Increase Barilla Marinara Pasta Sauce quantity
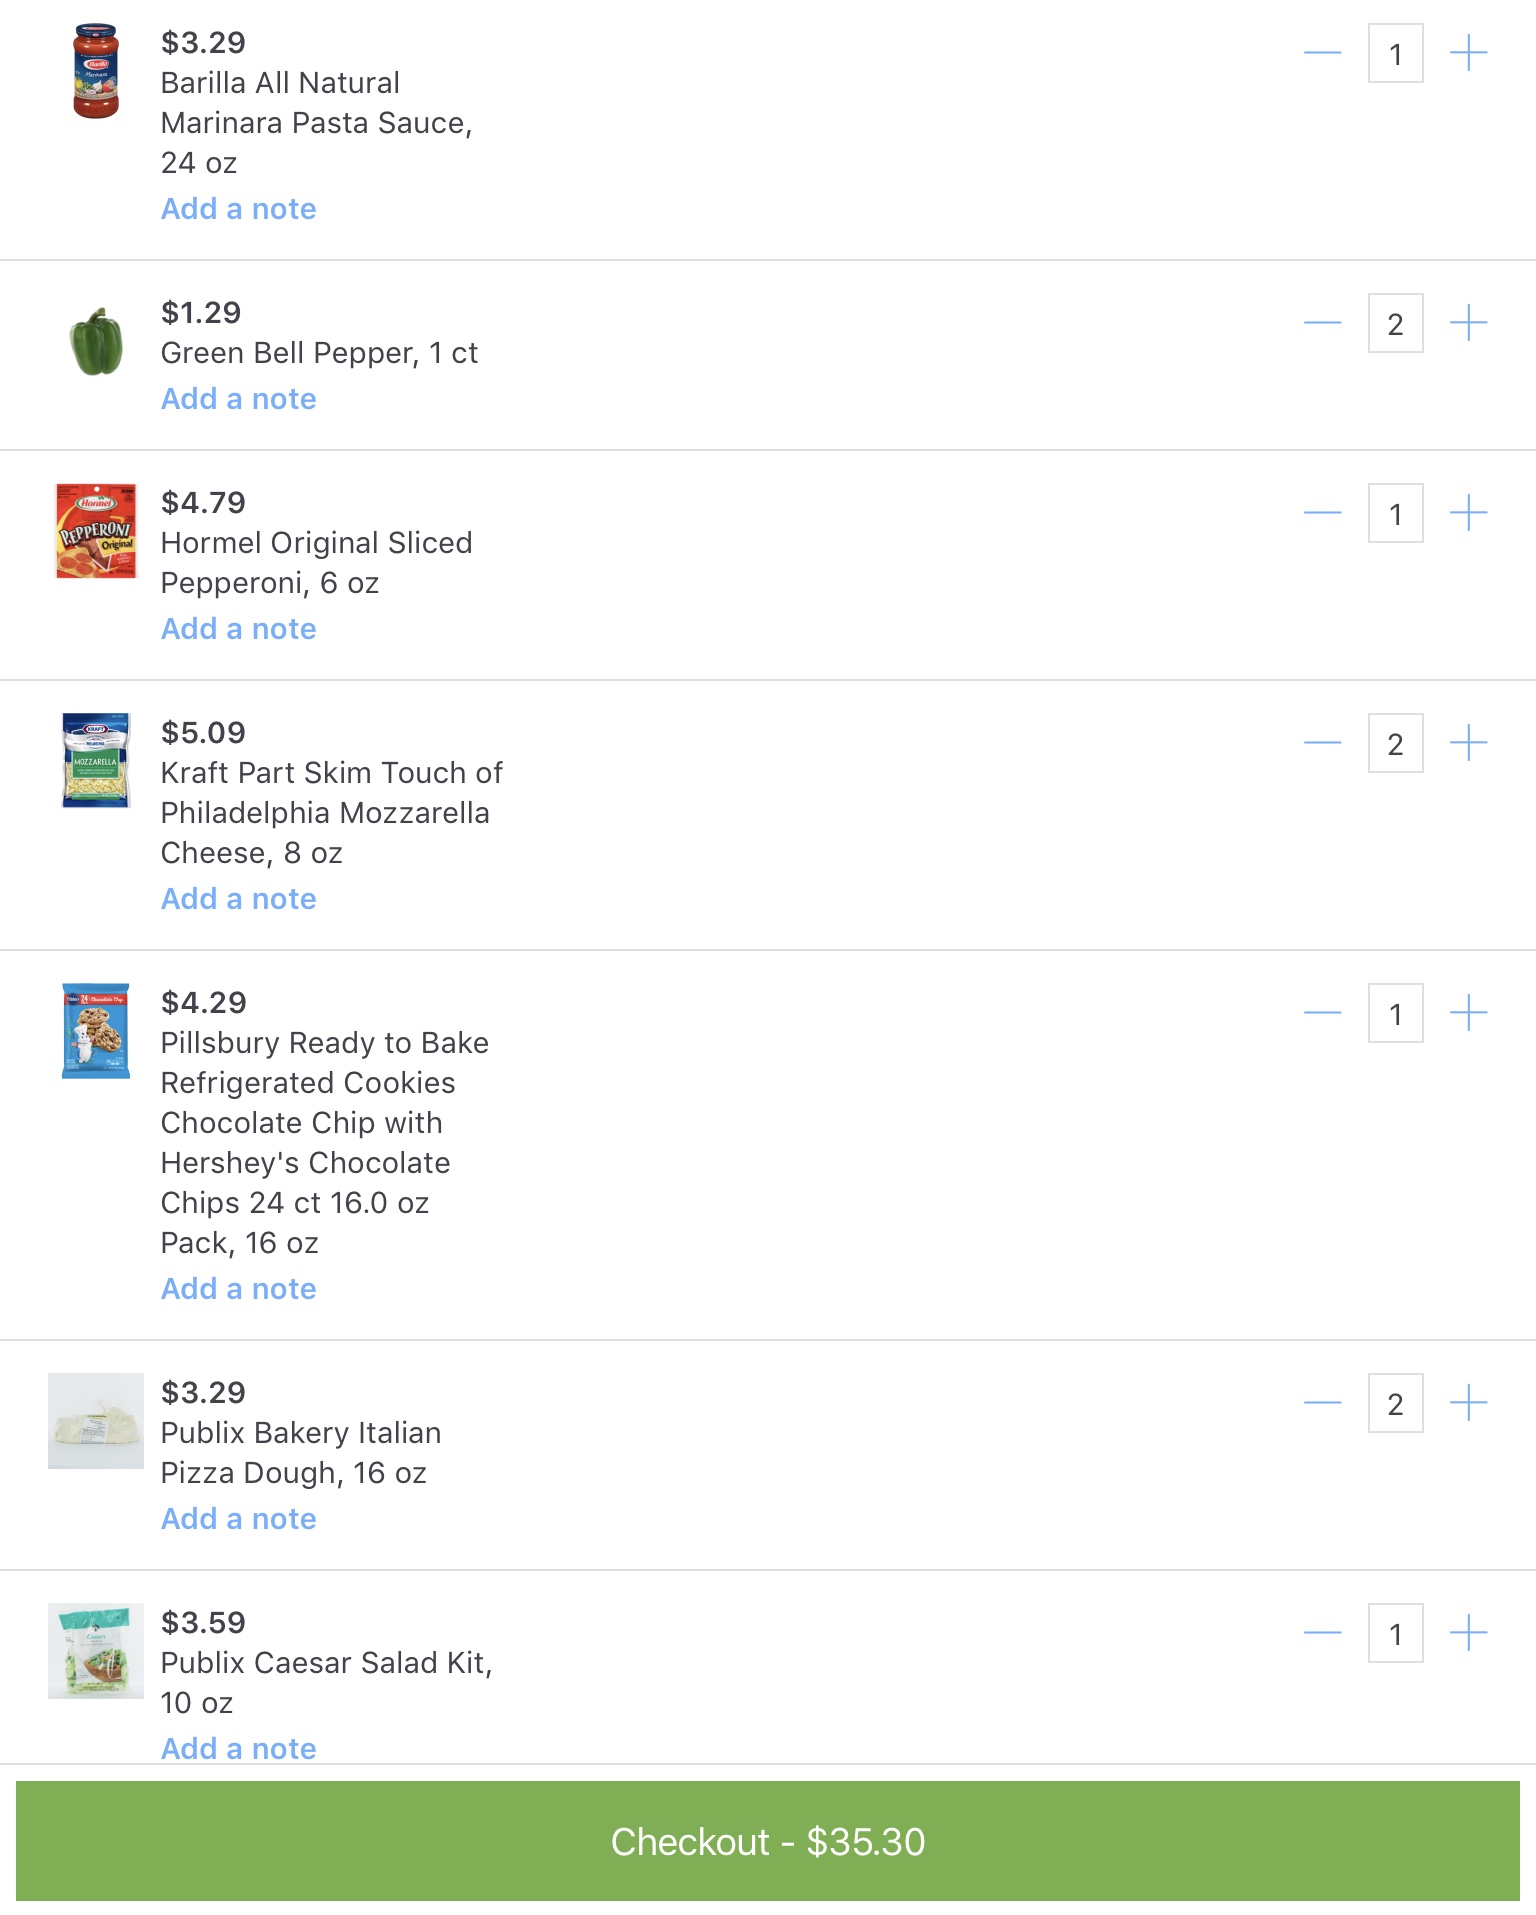The height and width of the screenshot is (1915, 1536). click(x=1468, y=53)
